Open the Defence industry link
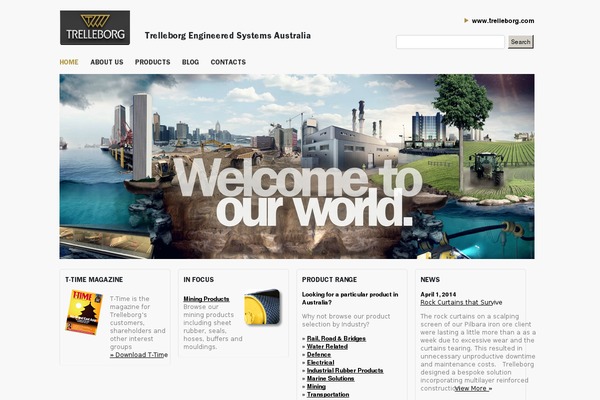This screenshot has height=400, width=600. [319, 354]
